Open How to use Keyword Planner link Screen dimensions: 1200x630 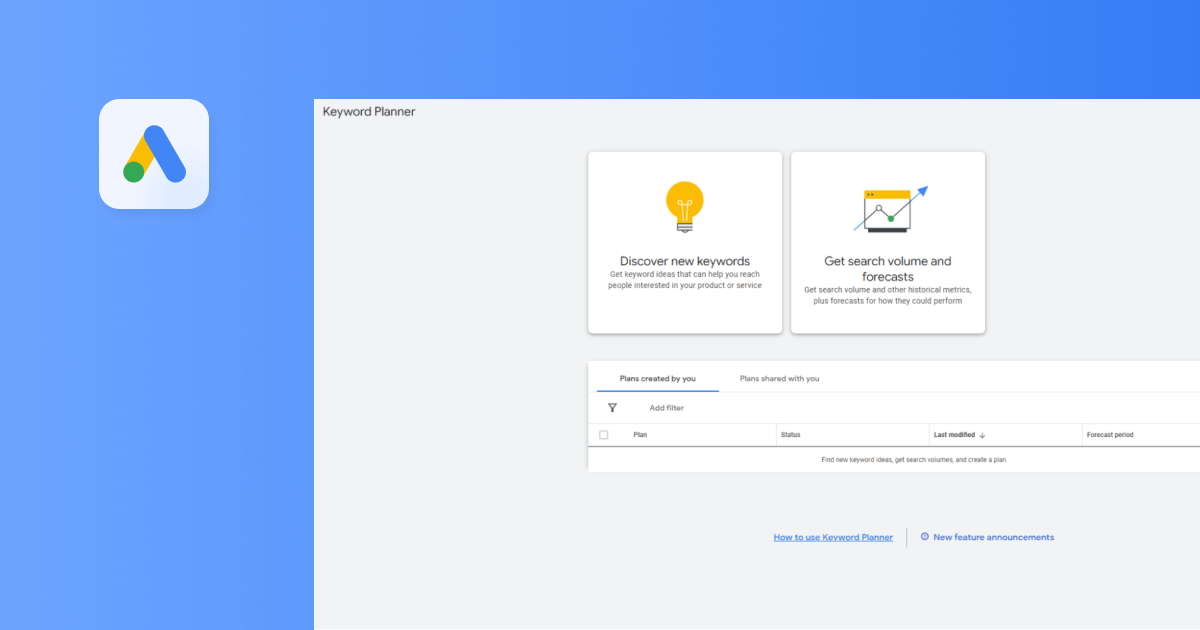click(833, 537)
